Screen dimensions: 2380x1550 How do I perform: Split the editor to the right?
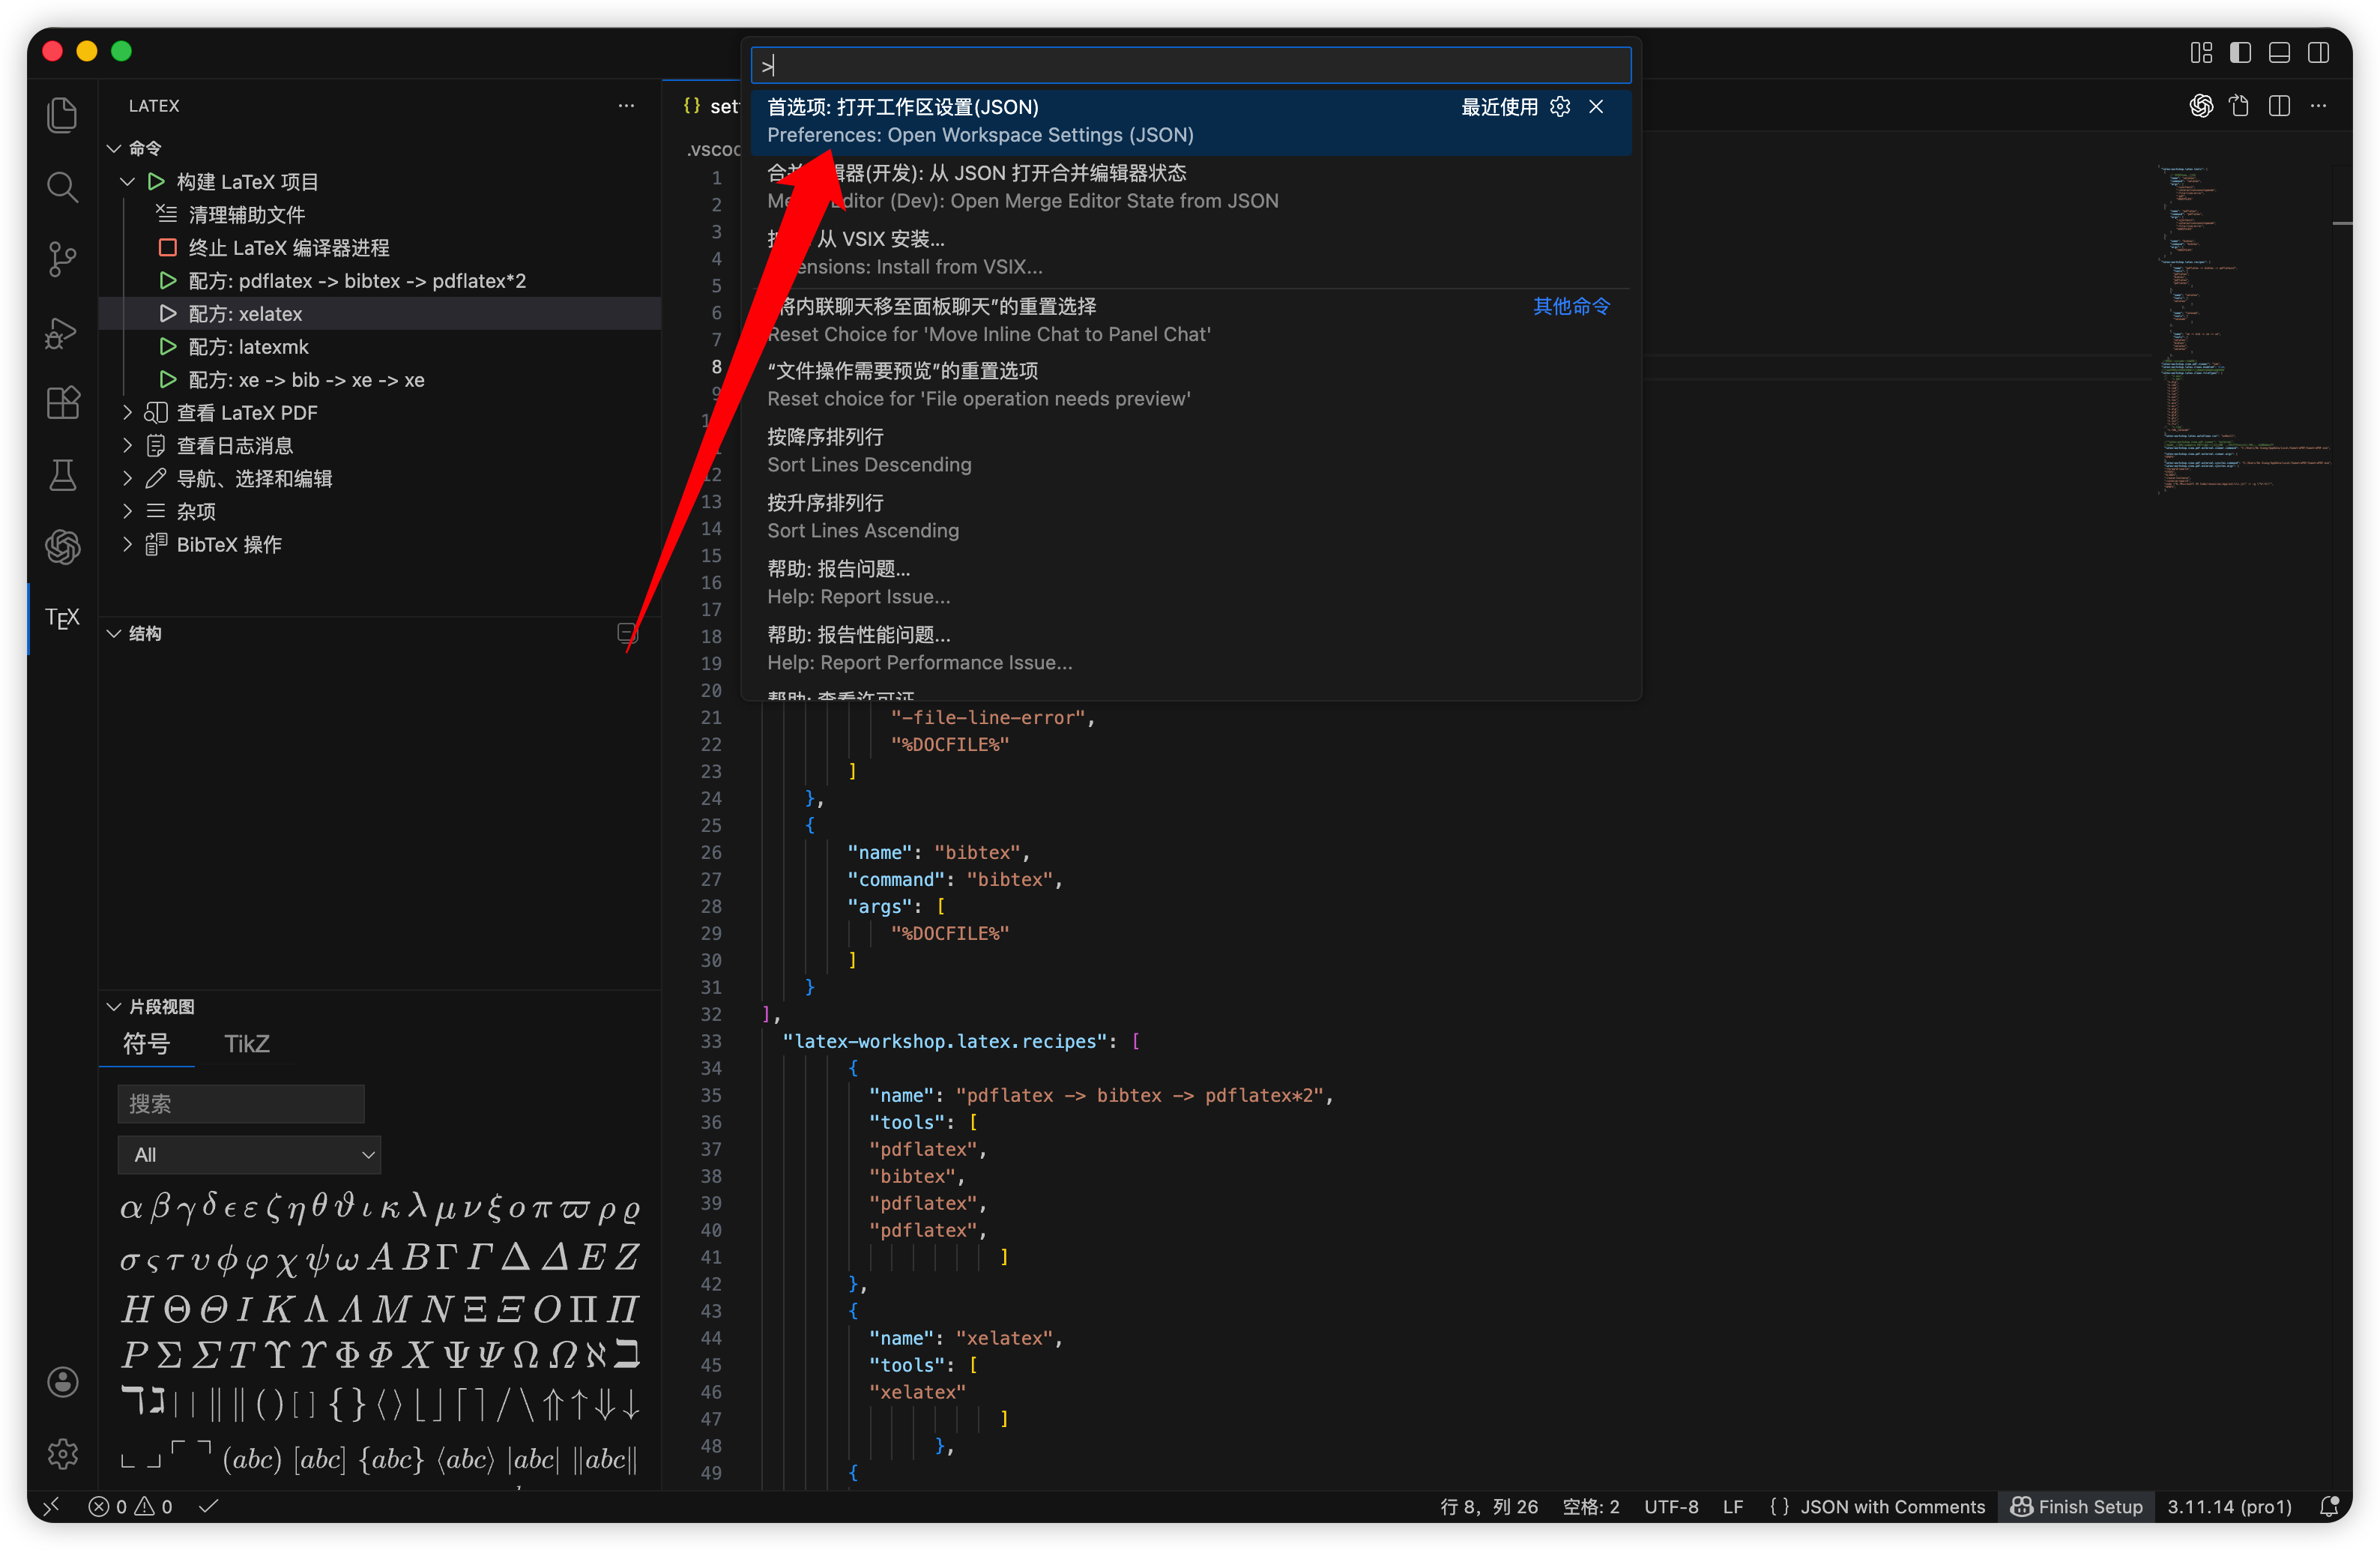pos(2279,106)
